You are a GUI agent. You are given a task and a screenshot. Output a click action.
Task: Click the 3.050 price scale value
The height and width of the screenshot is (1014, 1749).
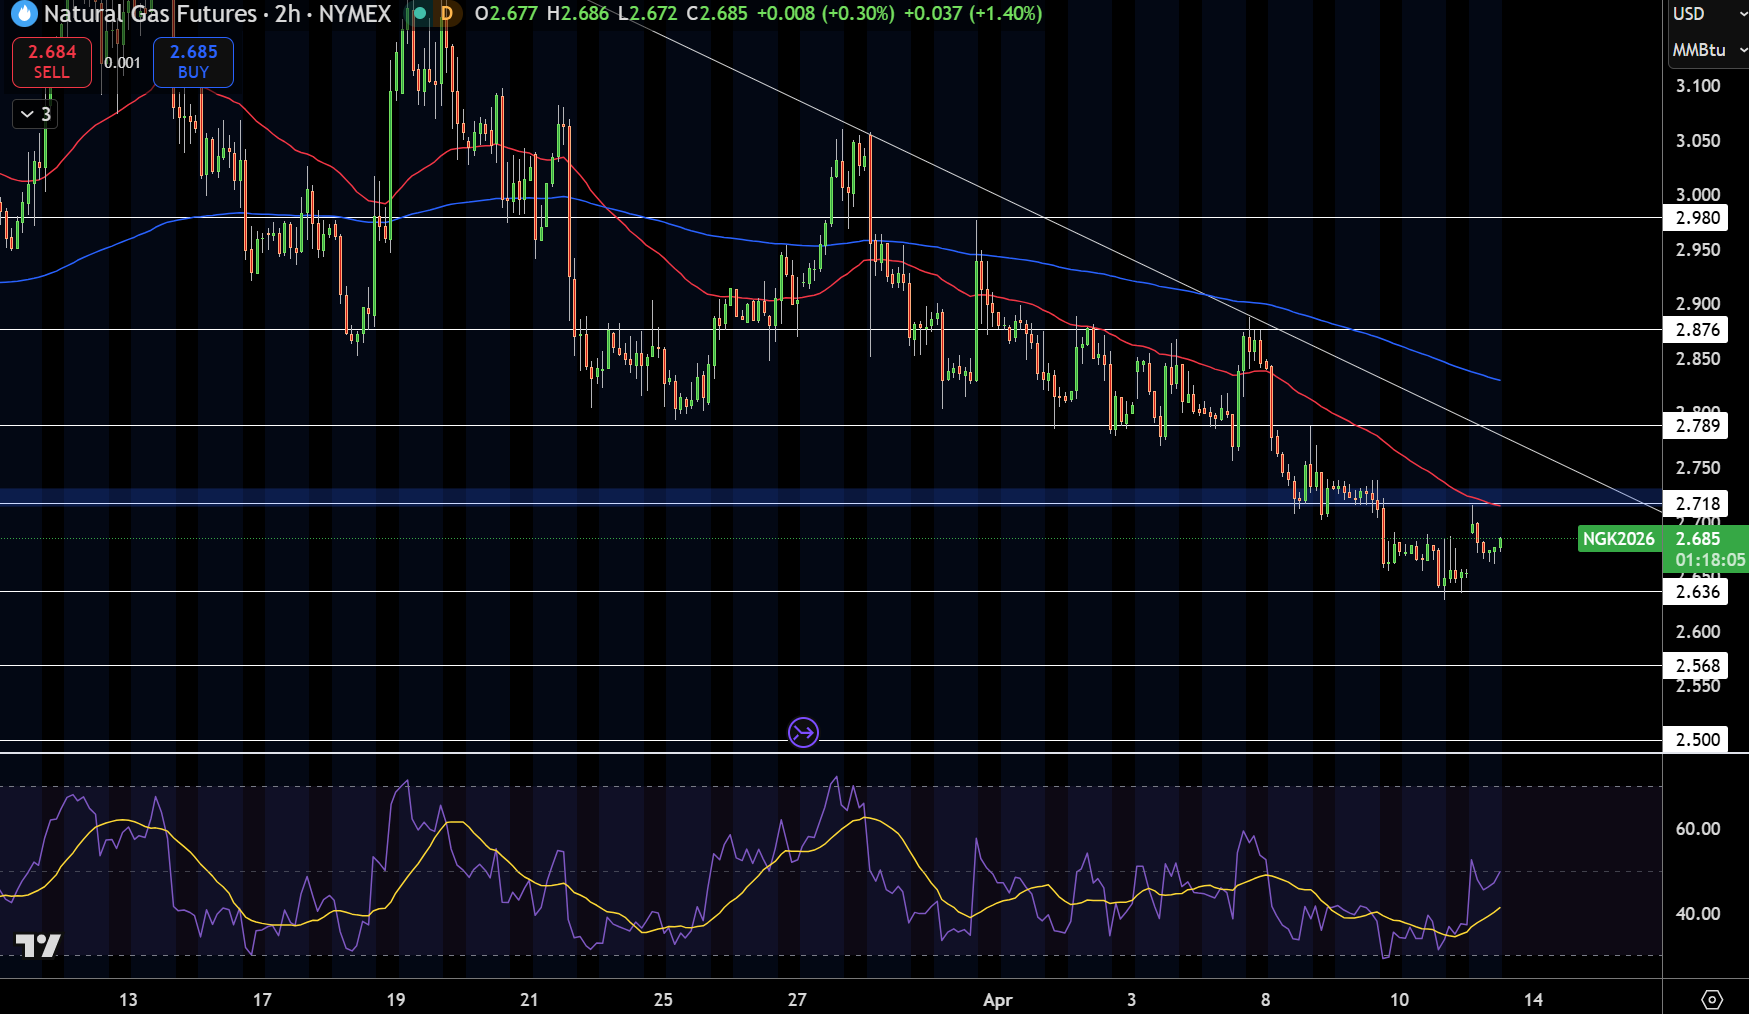click(1698, 141)
